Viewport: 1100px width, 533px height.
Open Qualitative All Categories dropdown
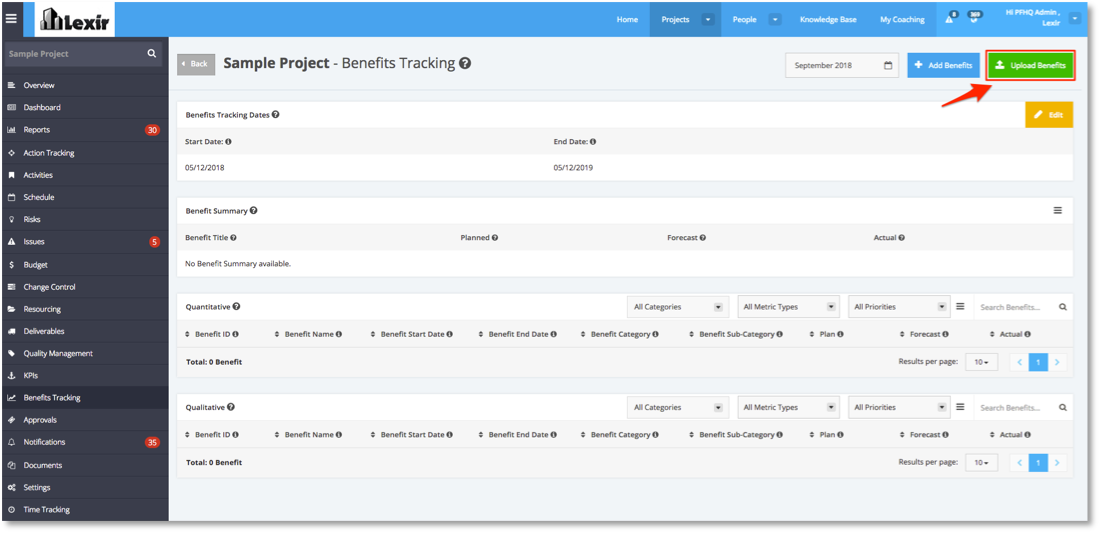677,407
